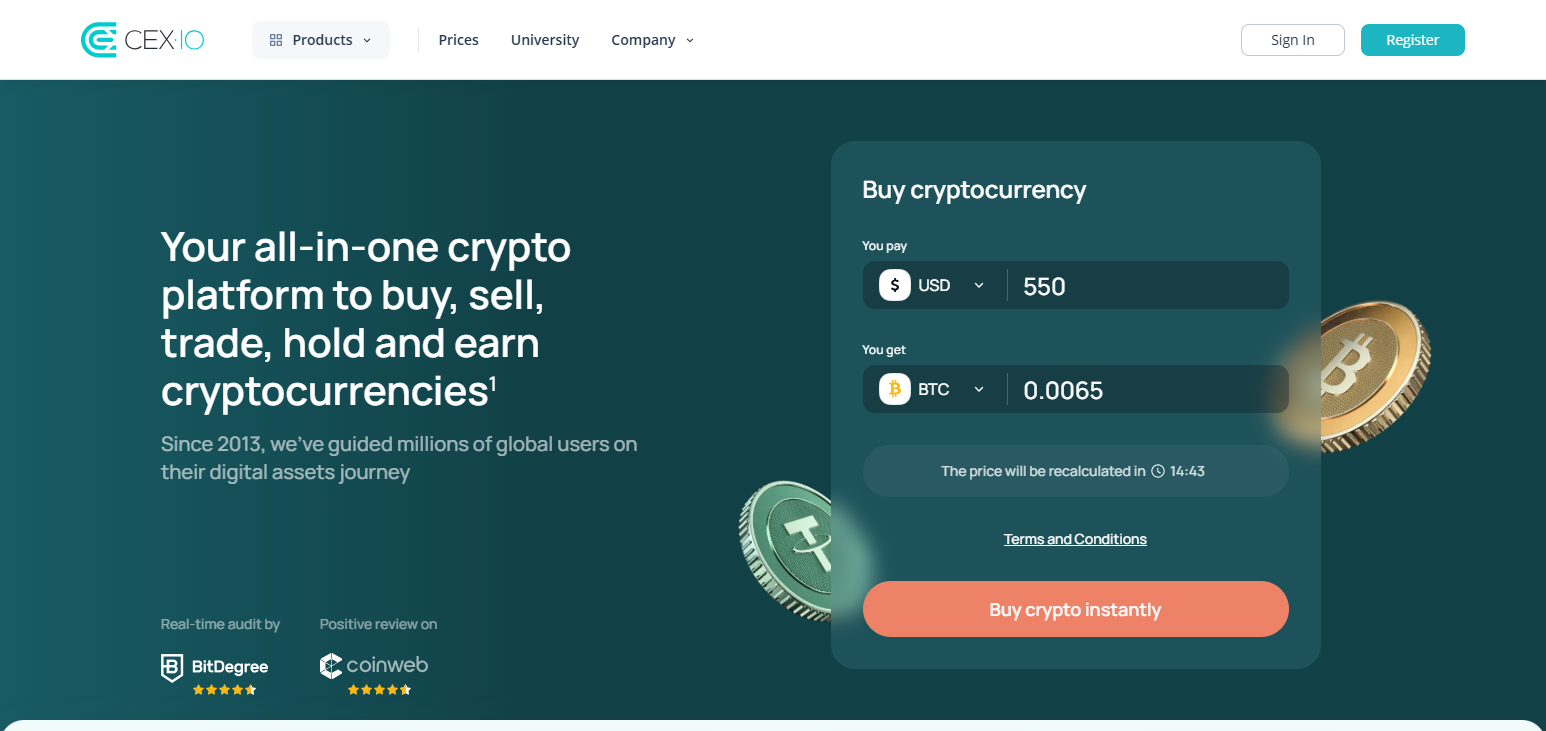Open the BTC cryptocurrency selector

pos(946,389)
